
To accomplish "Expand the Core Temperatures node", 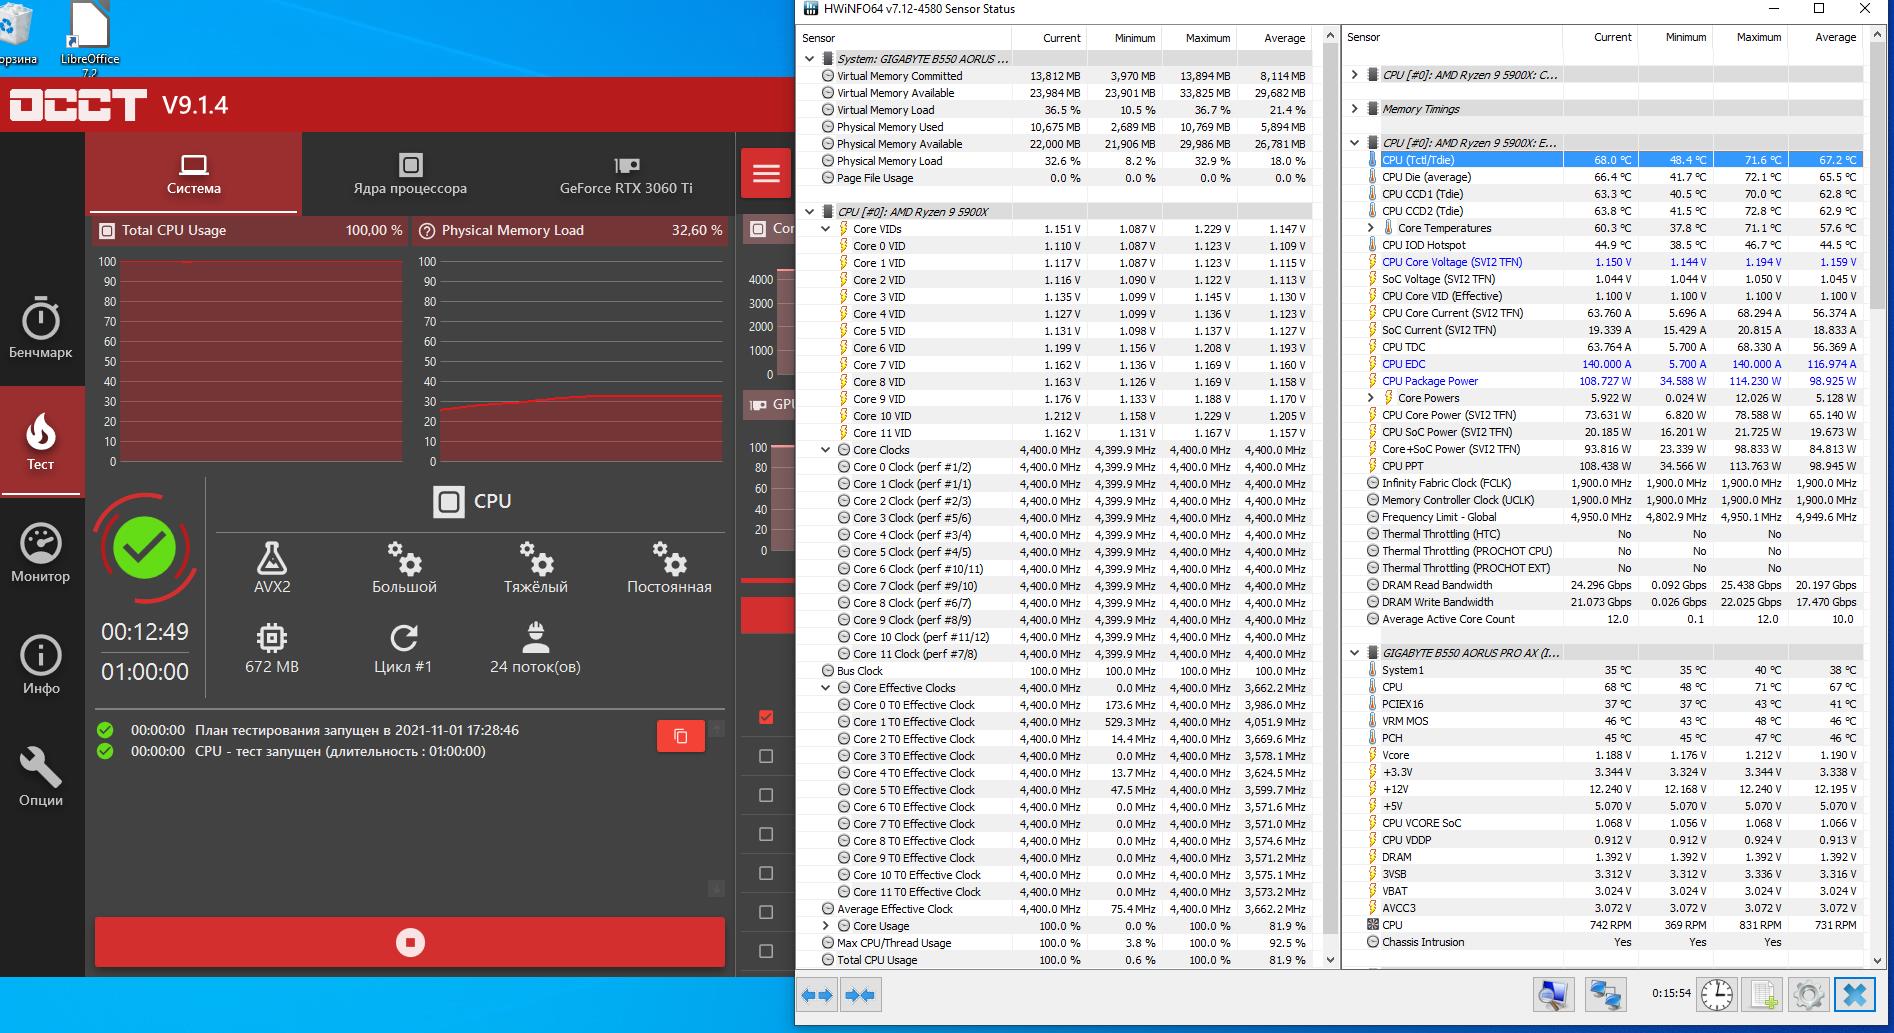I will pyautogui.click(x=1370, y=228).
